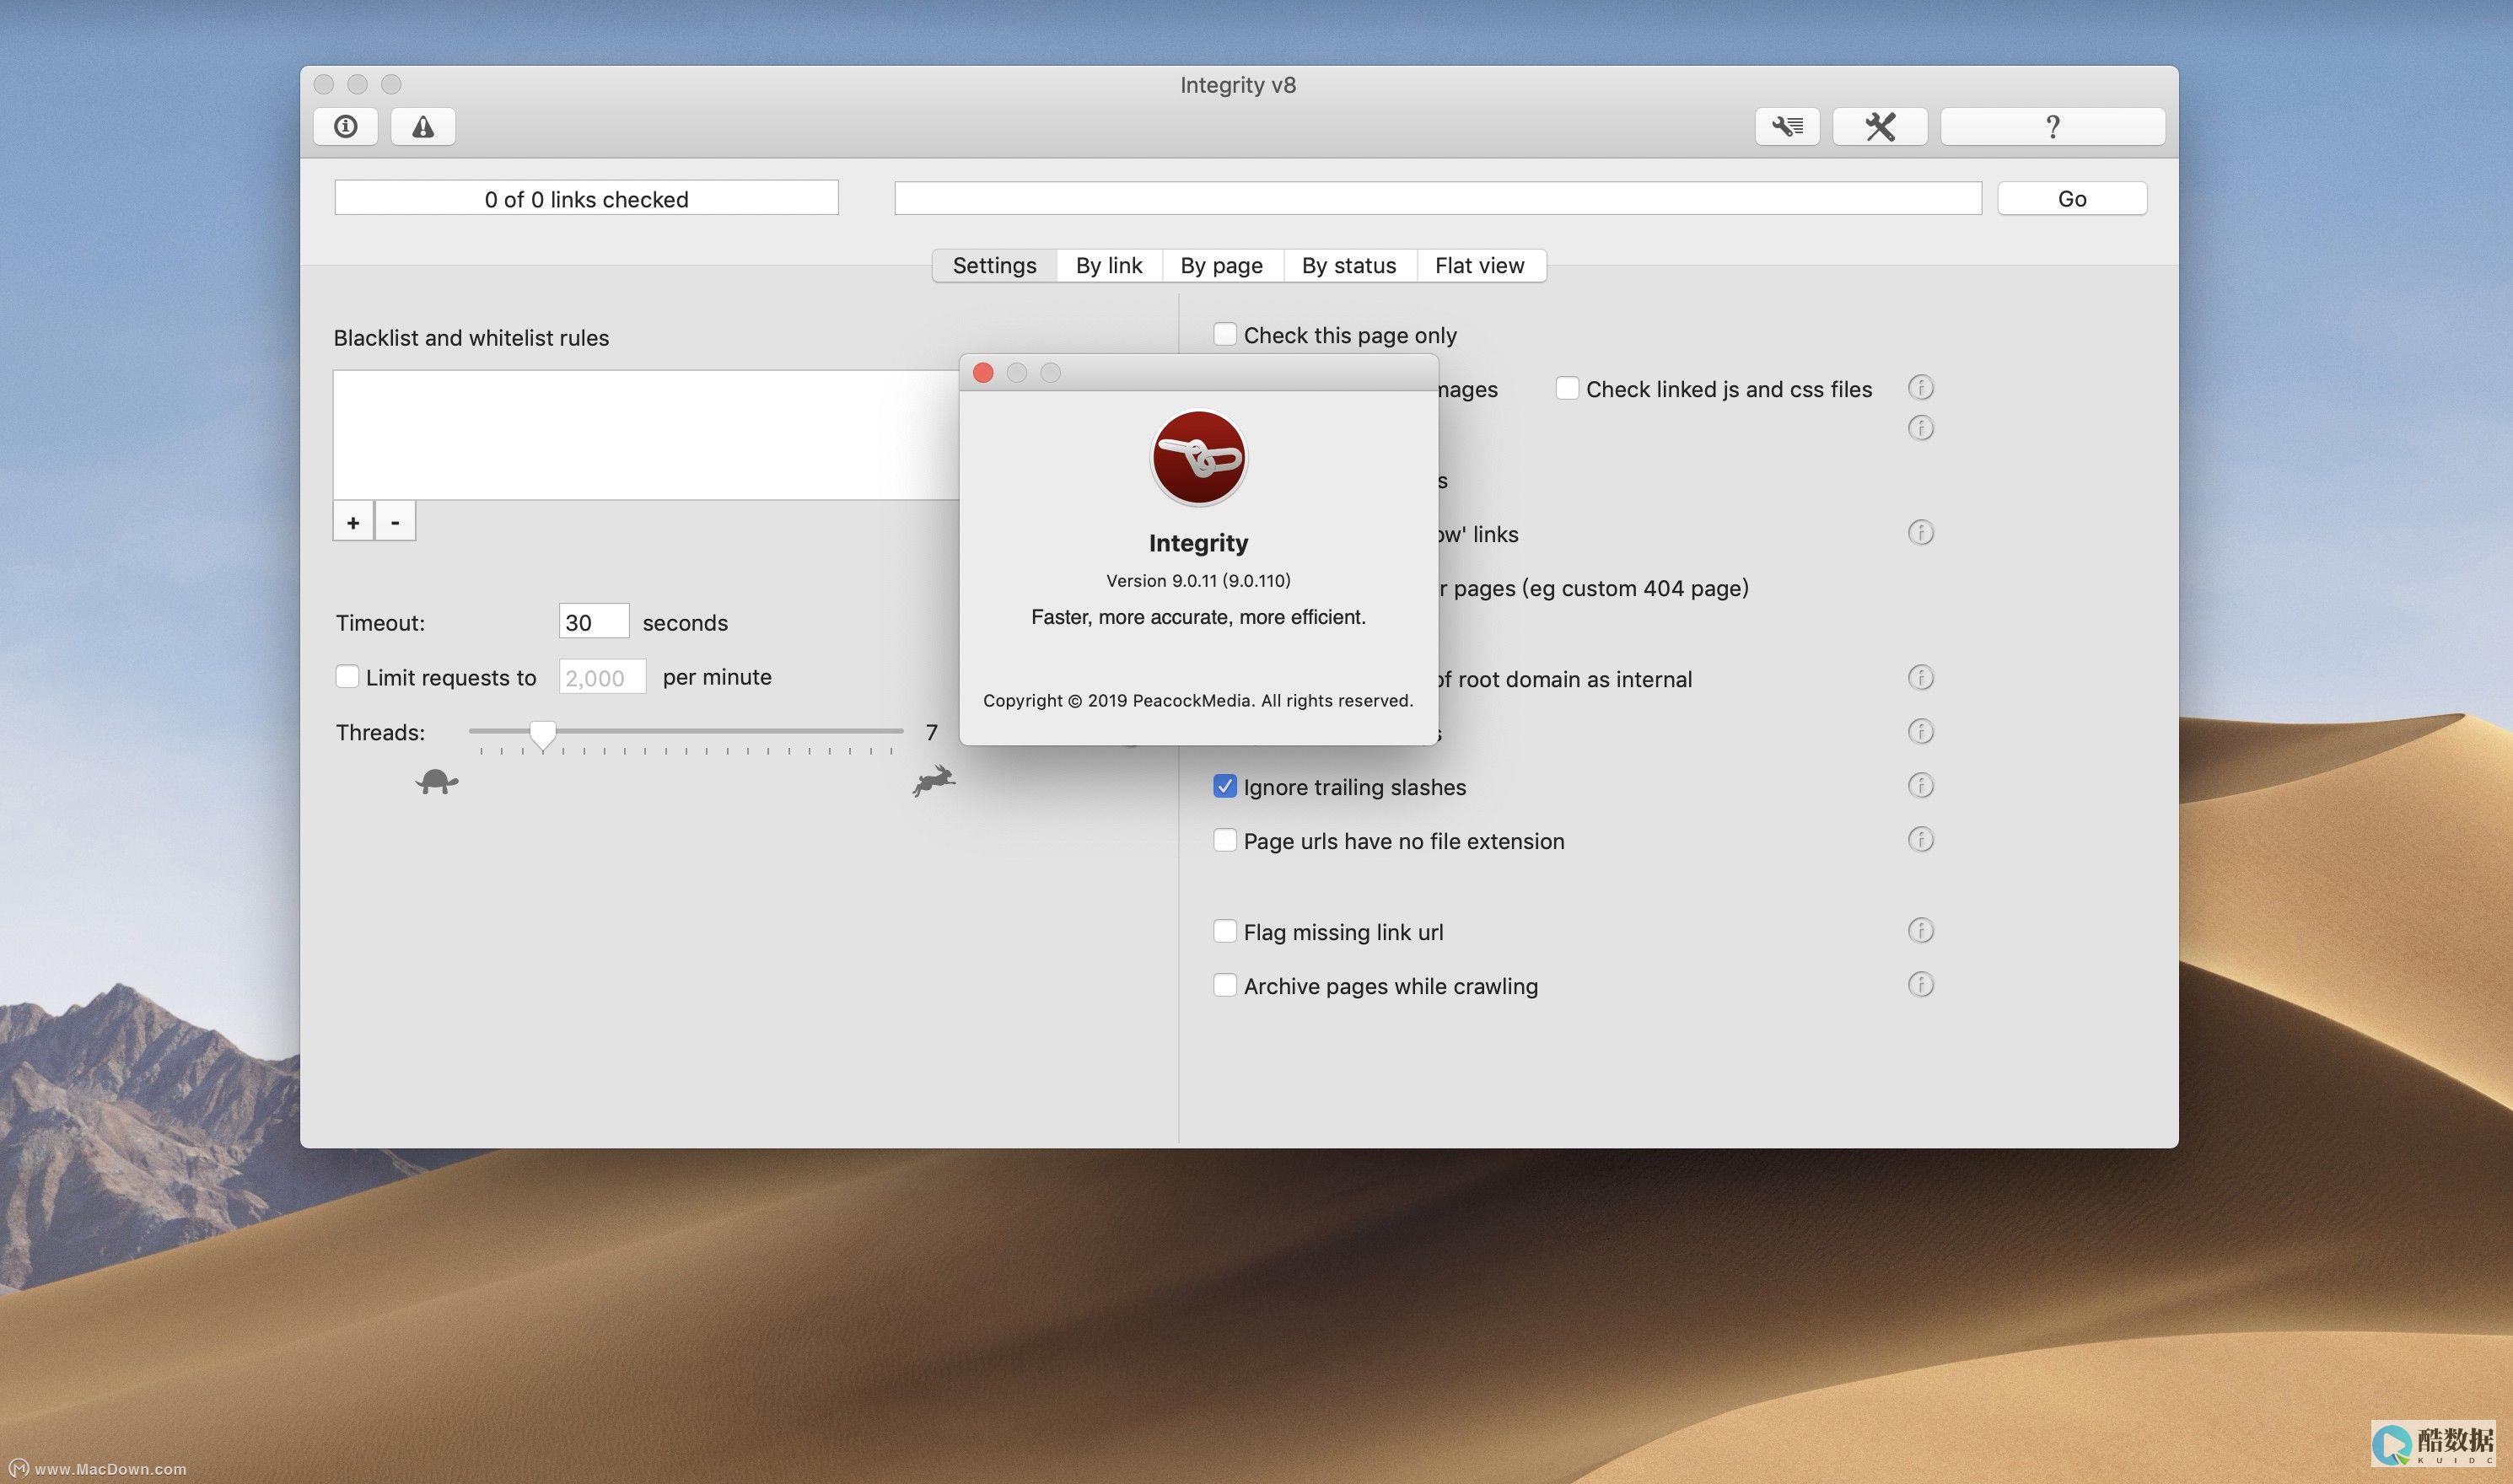Enable Check this page only
The width and height of the screenshot is (2513, 1484).
1225,334
